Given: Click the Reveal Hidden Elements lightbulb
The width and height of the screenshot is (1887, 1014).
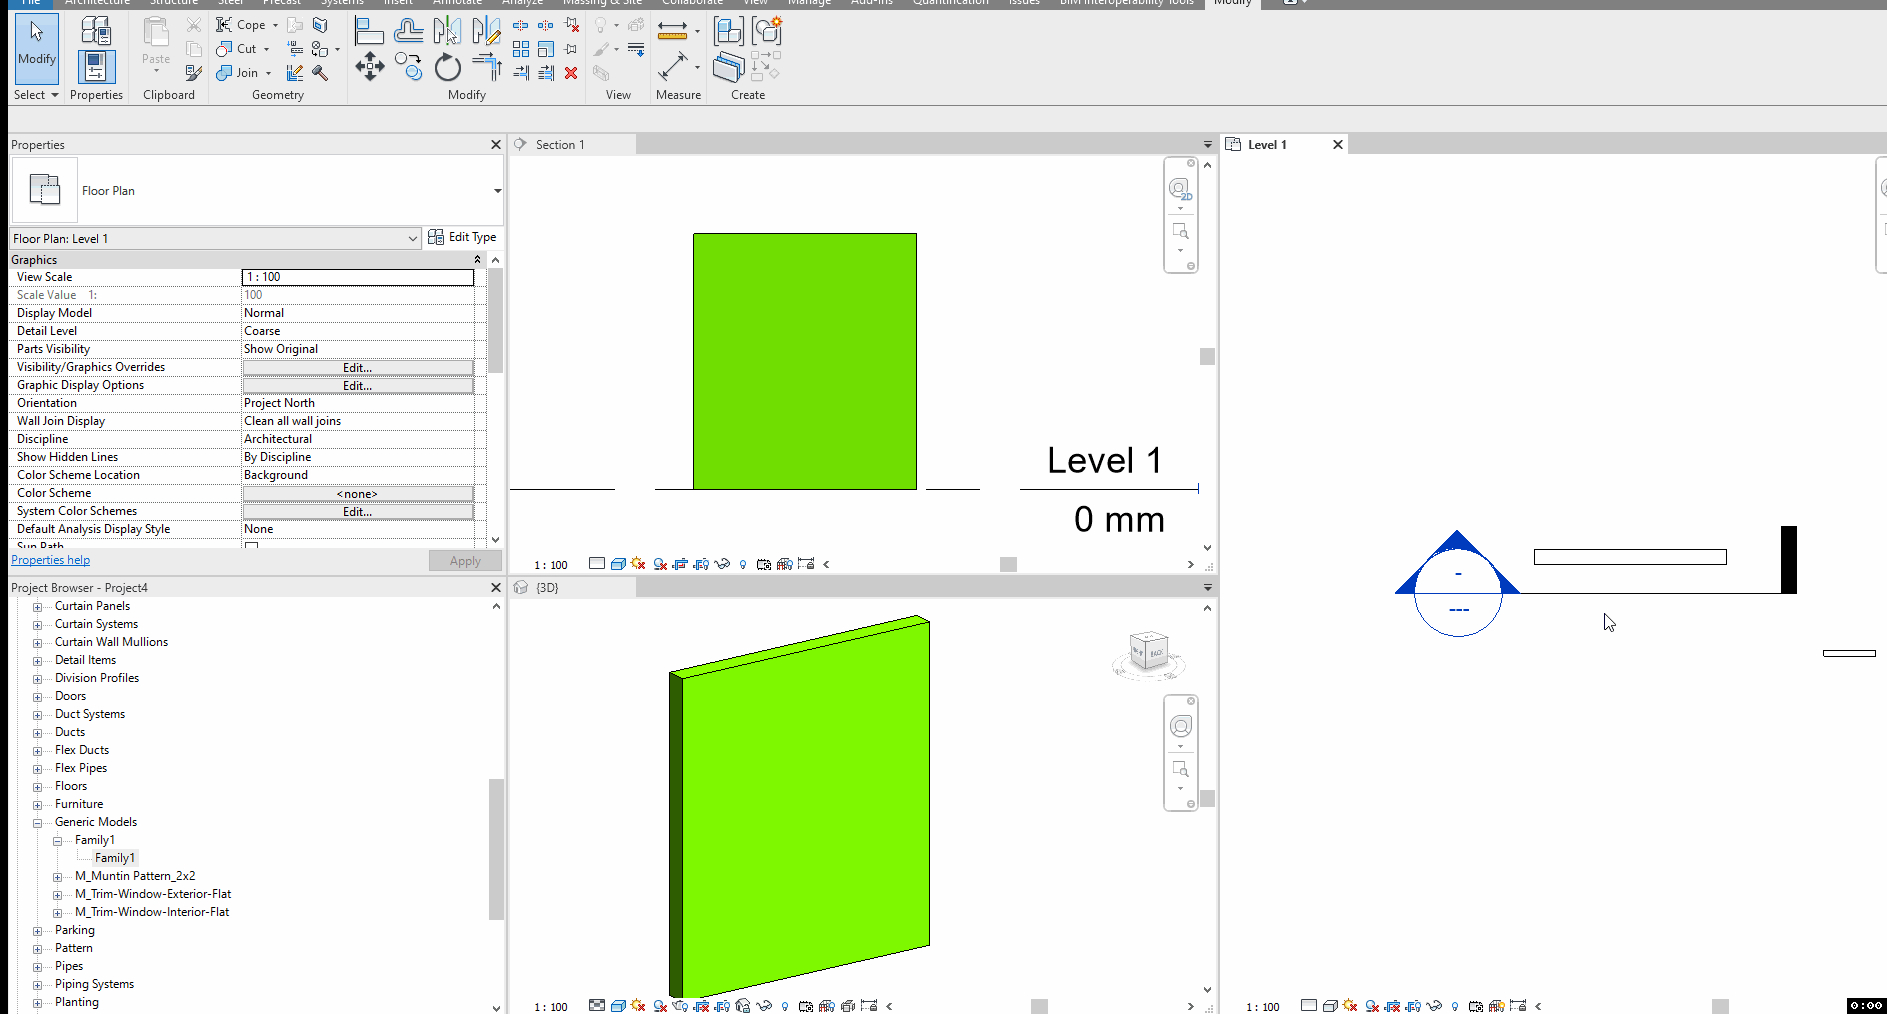Looking at the screenshot, I should [742, 564].
